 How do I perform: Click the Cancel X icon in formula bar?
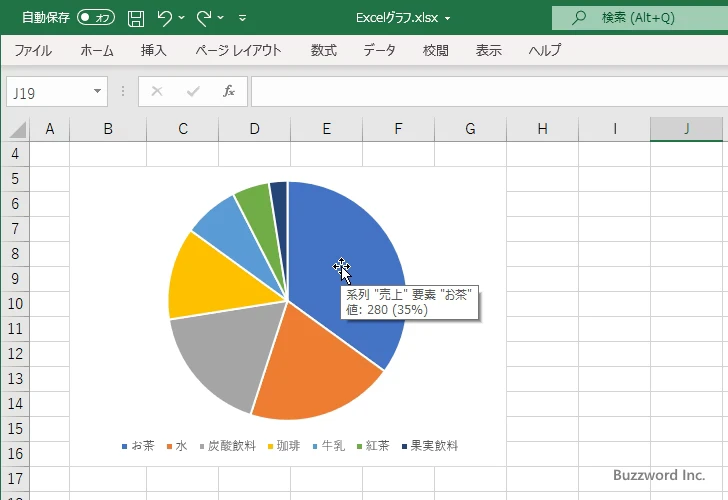pyautogui.click(x=157, y=91)
